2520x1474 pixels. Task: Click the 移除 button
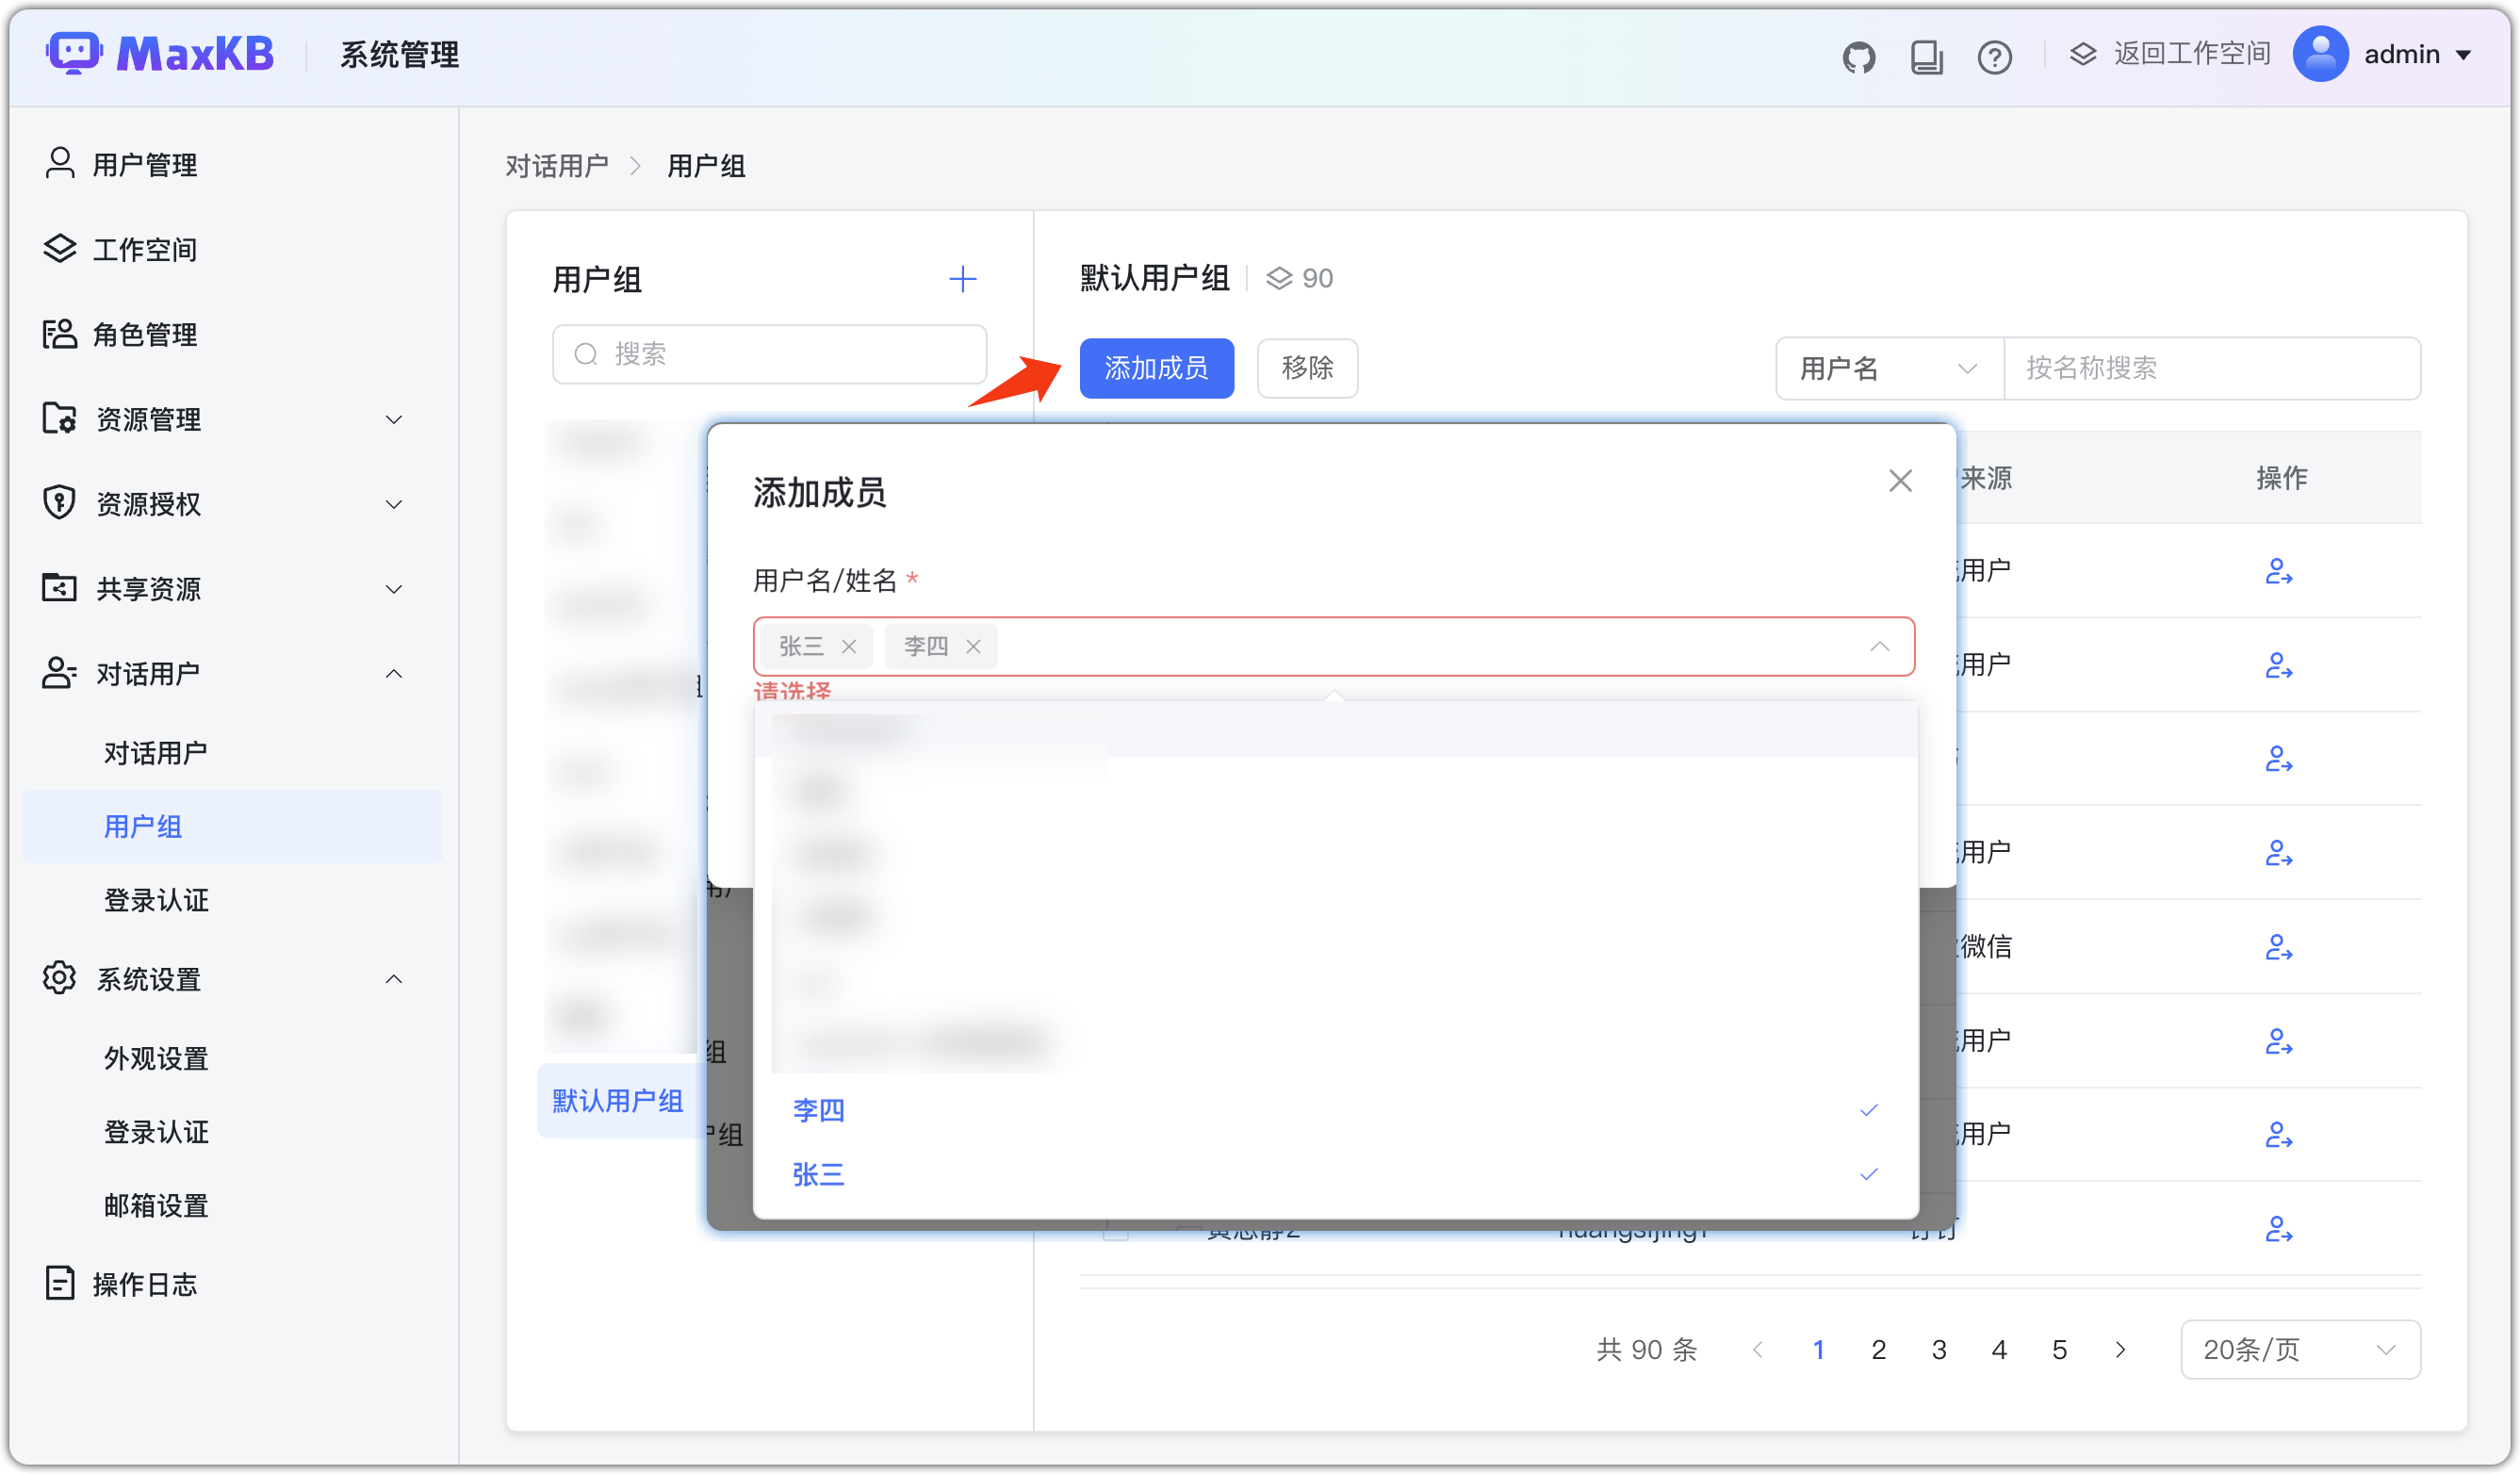point(1307,368)
